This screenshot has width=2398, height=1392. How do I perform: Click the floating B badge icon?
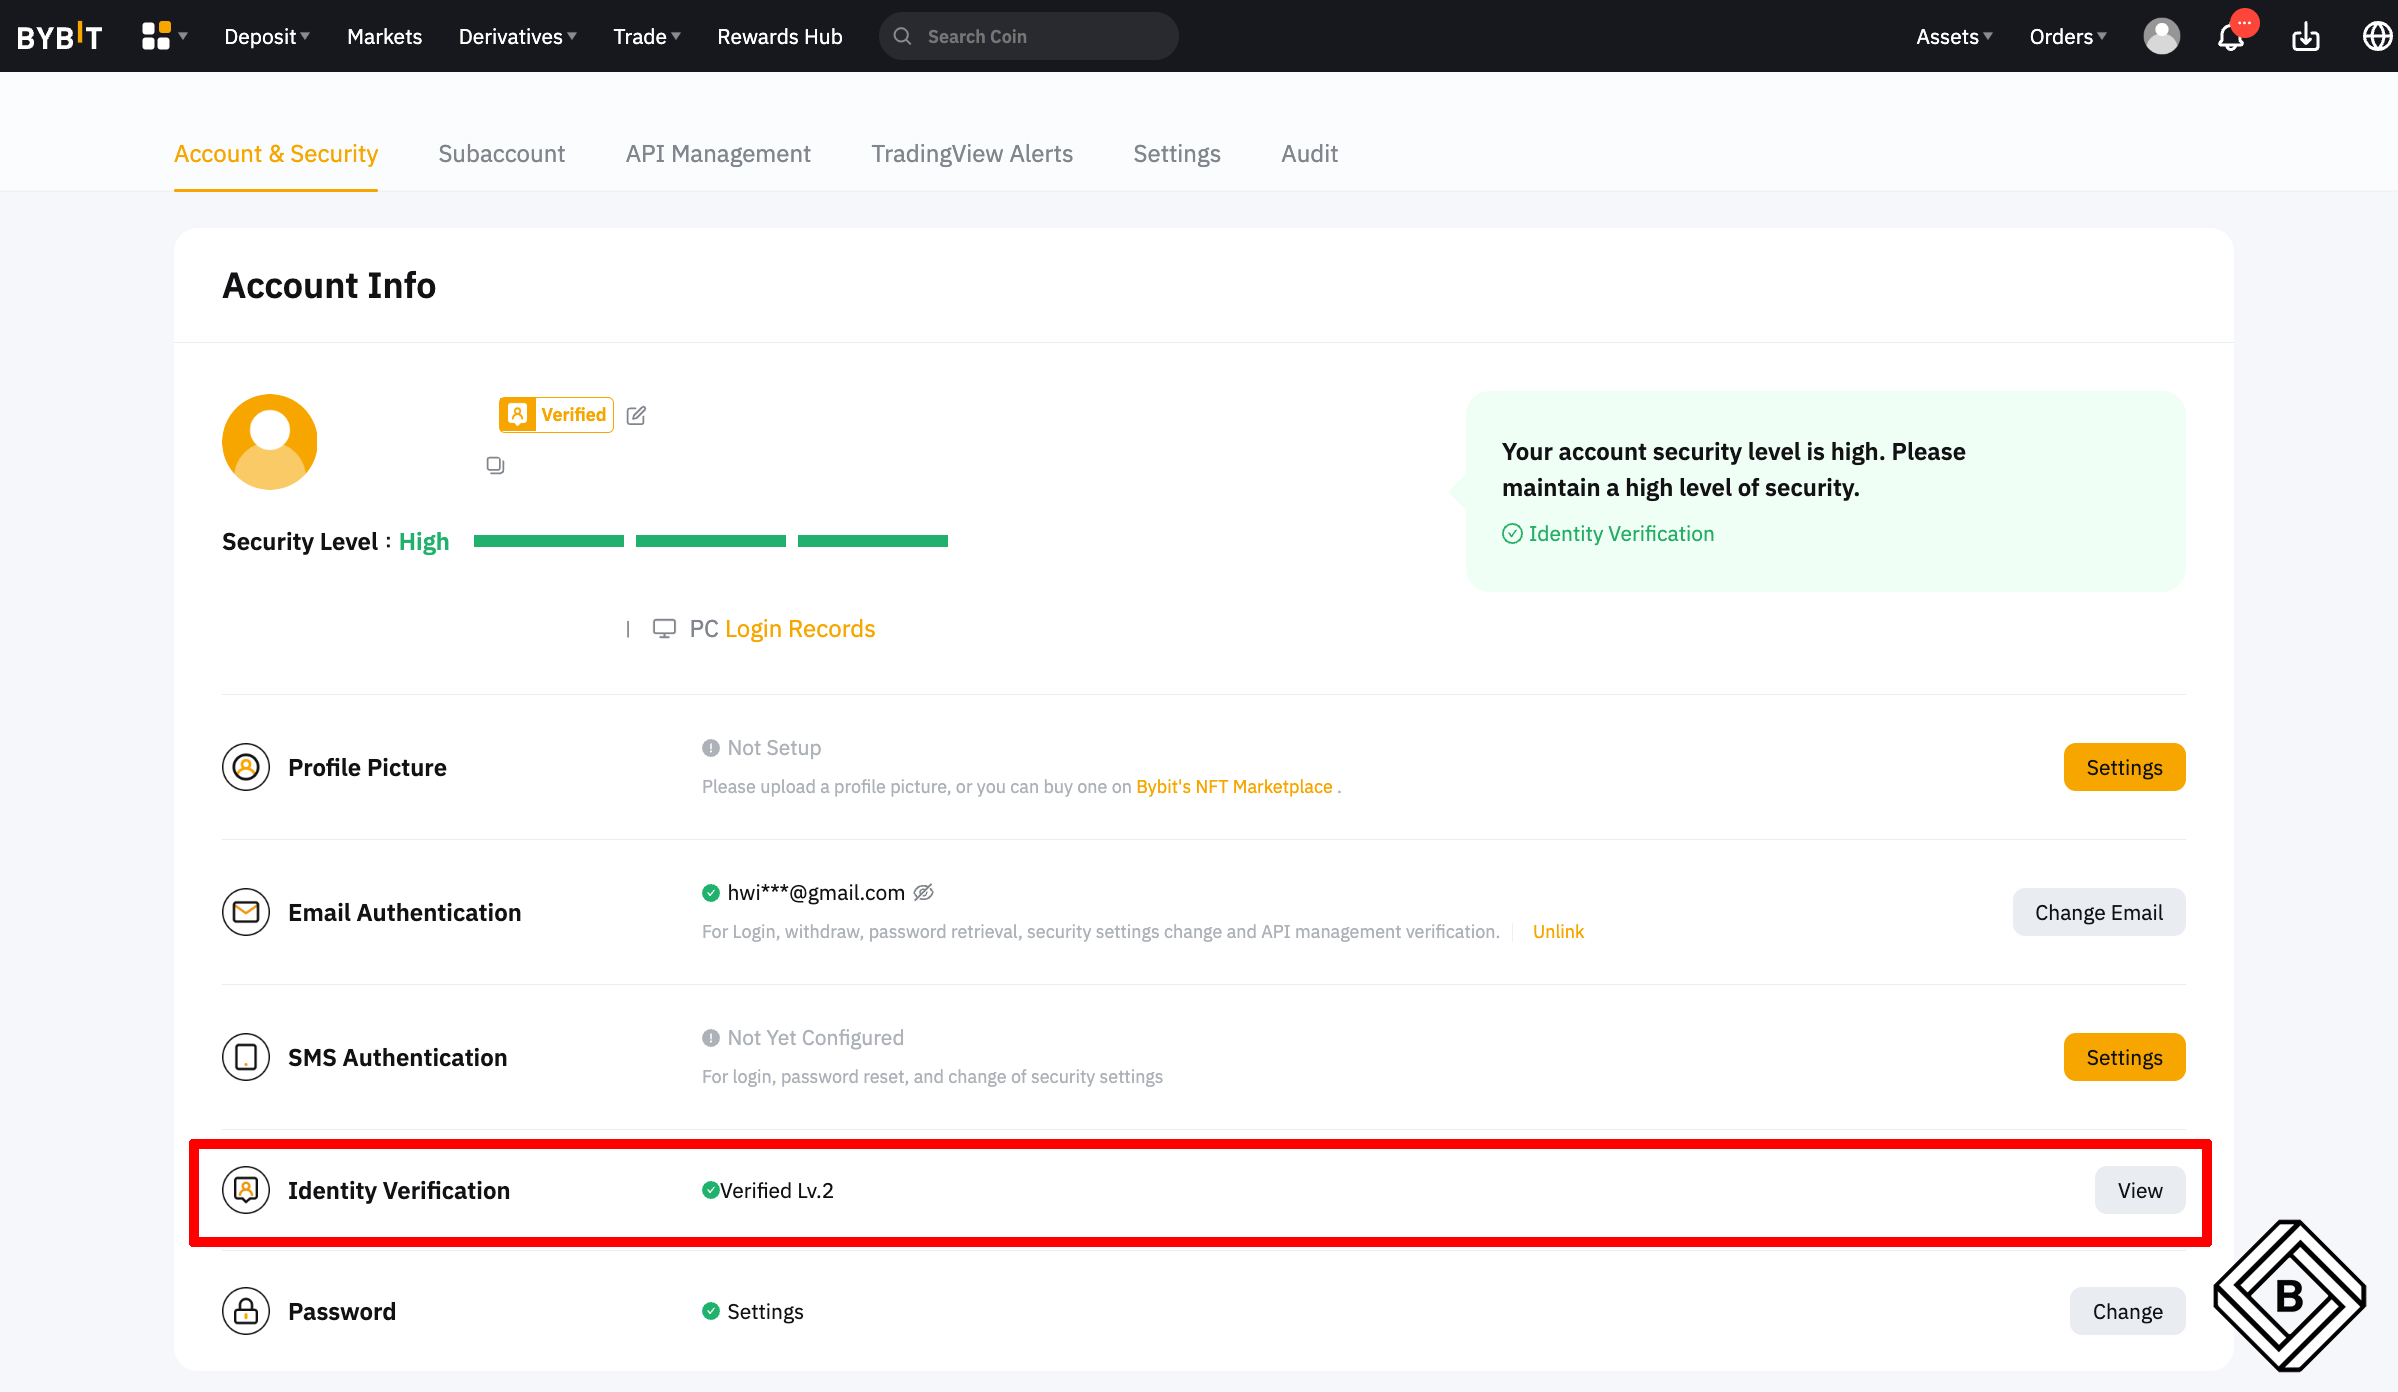(2289, 1296)
